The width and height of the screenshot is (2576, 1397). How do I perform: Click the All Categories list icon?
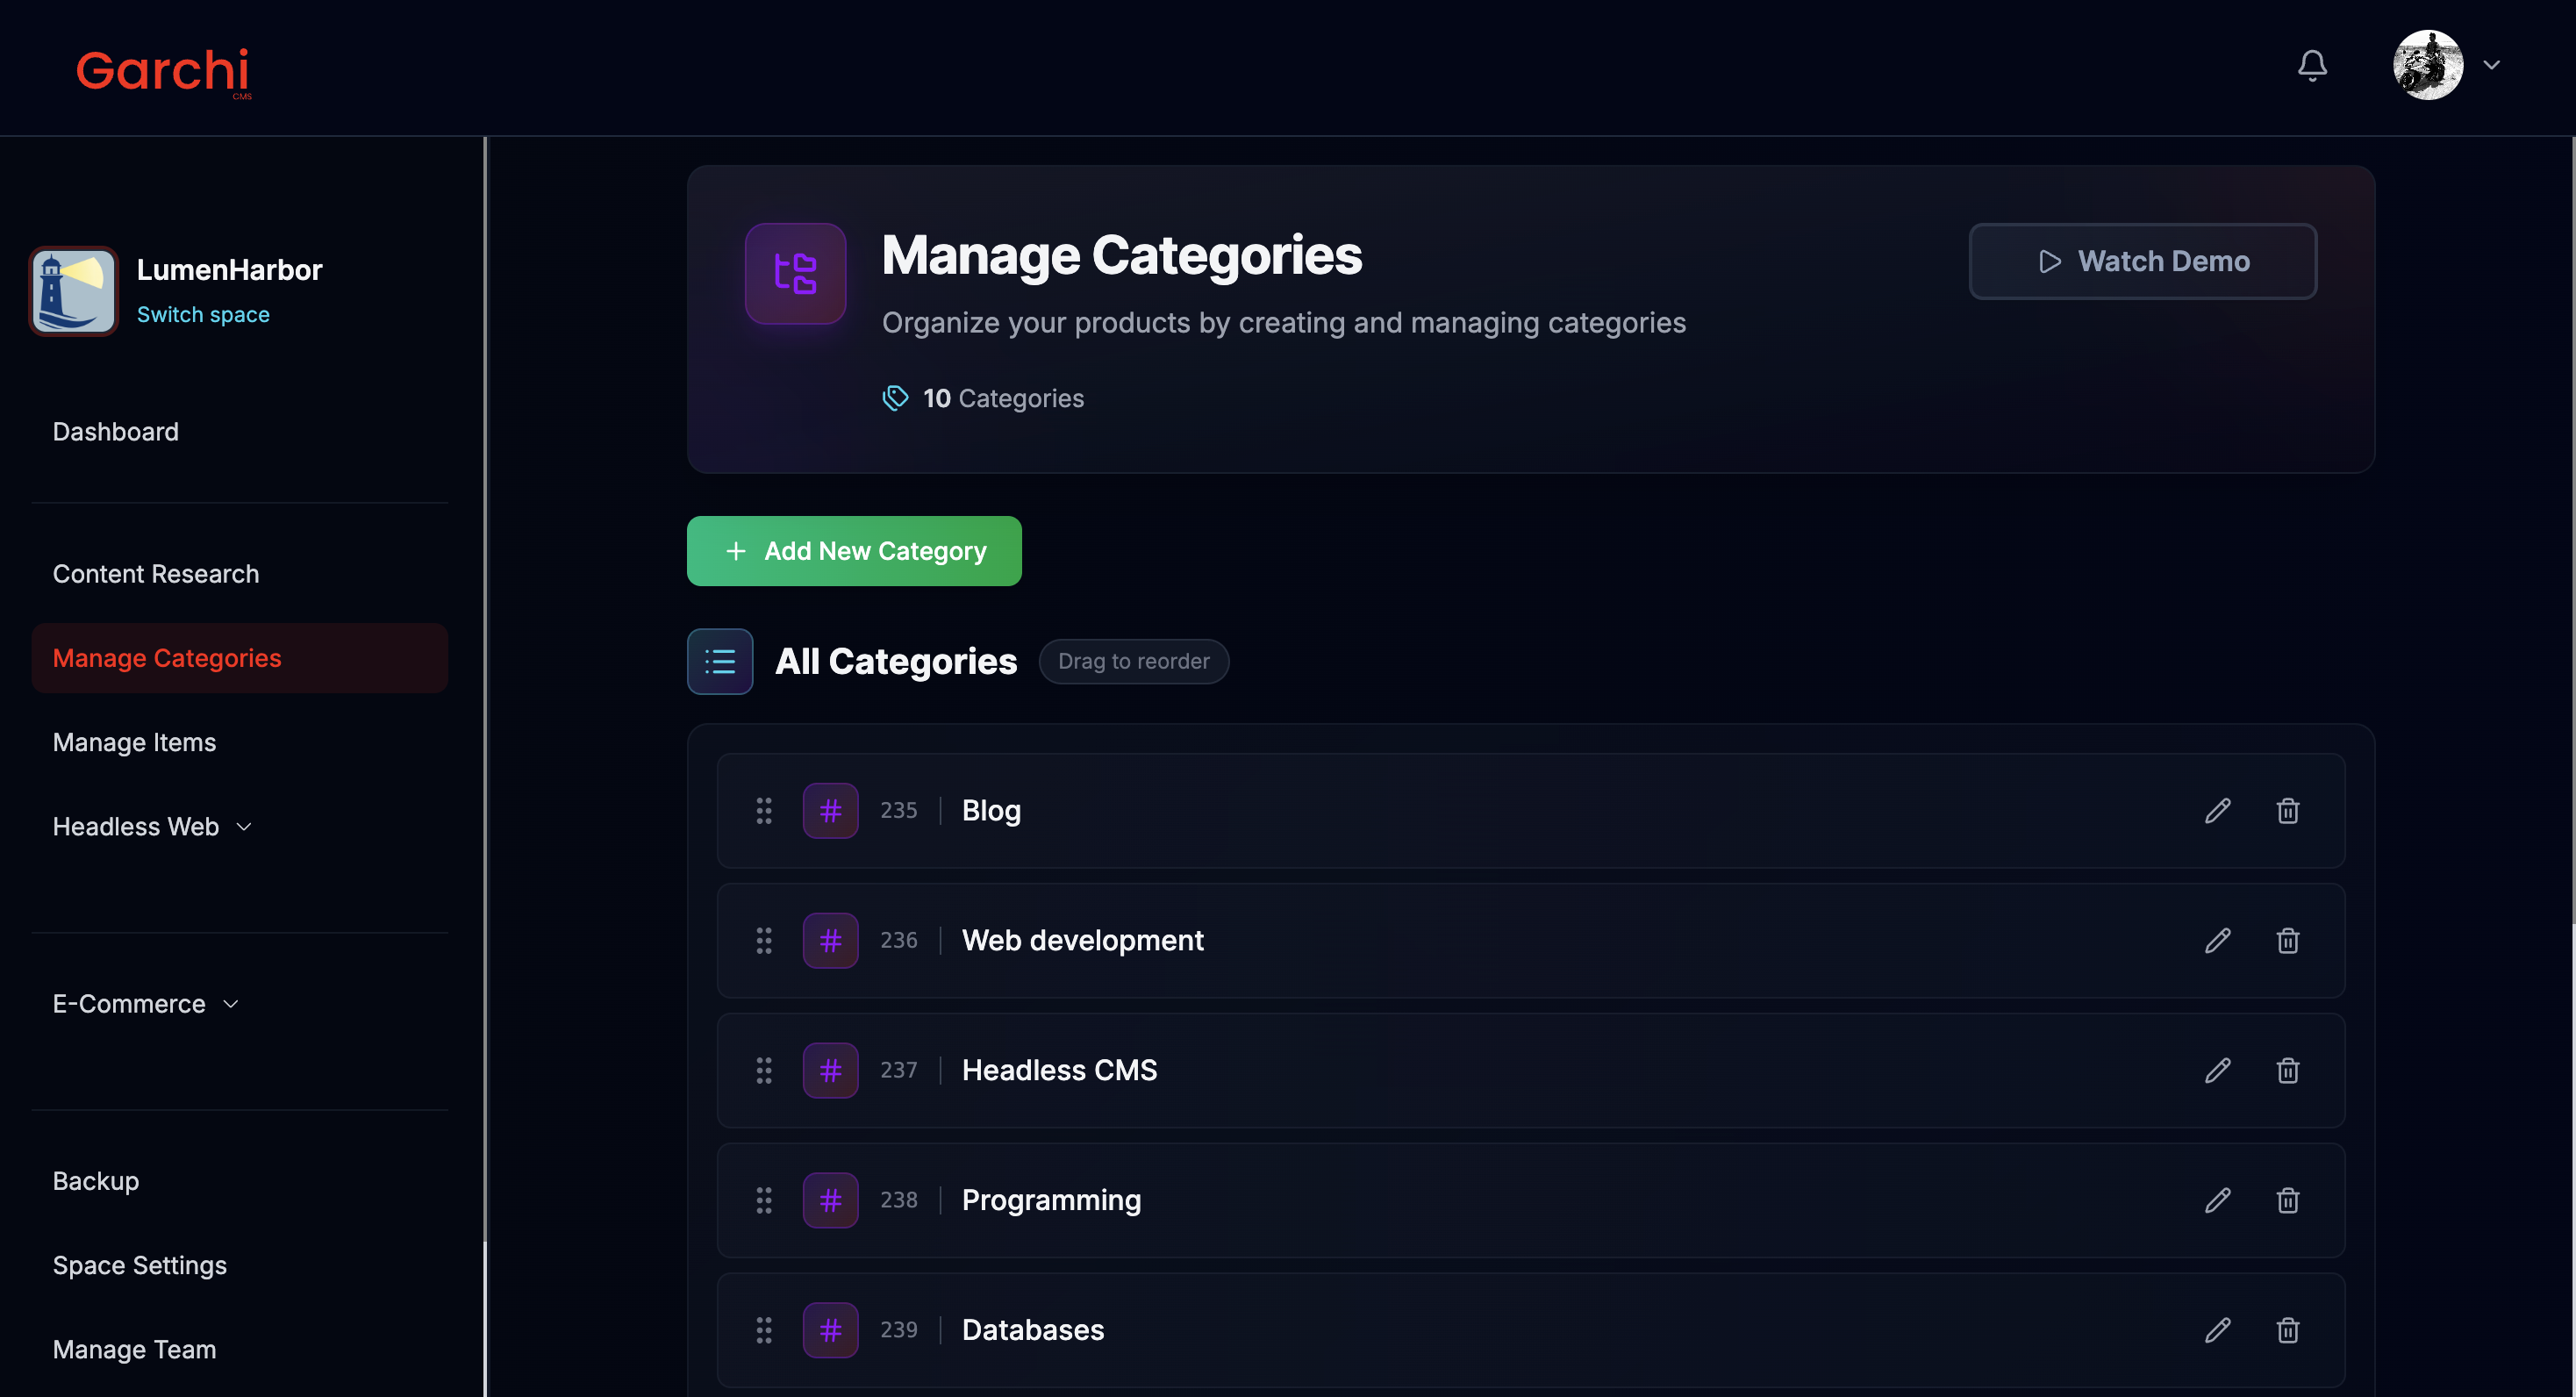(720, 661)
